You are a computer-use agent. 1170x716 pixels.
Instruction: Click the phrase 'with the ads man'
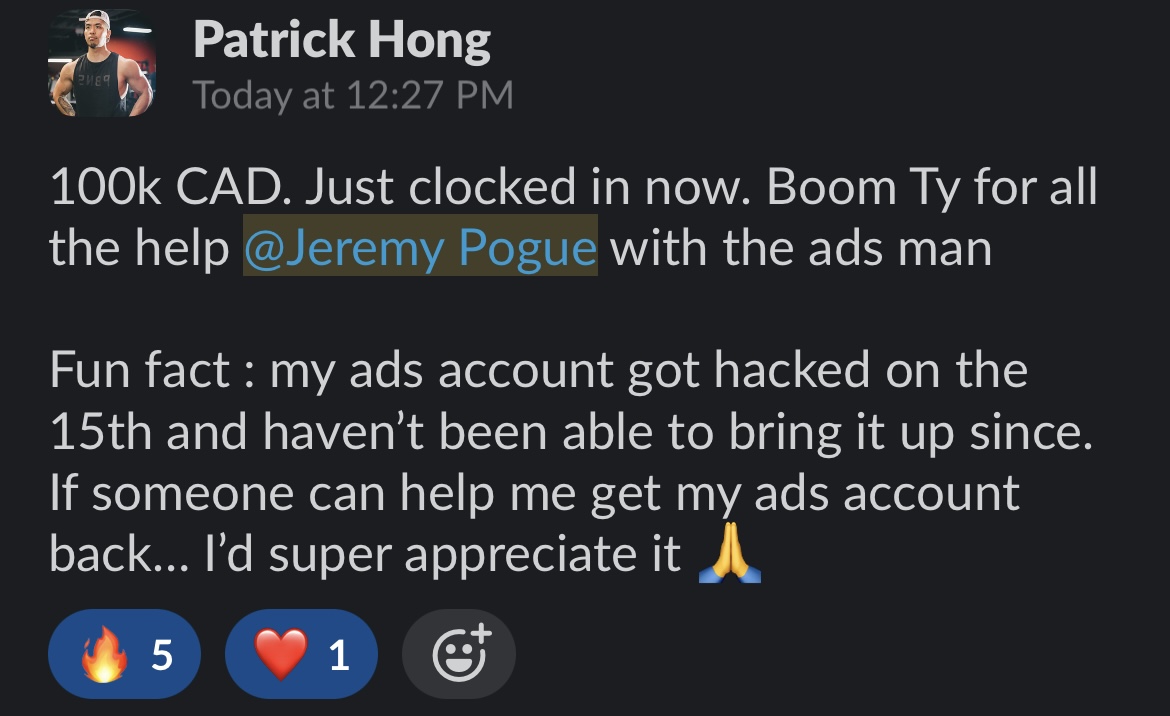(801, 248)
